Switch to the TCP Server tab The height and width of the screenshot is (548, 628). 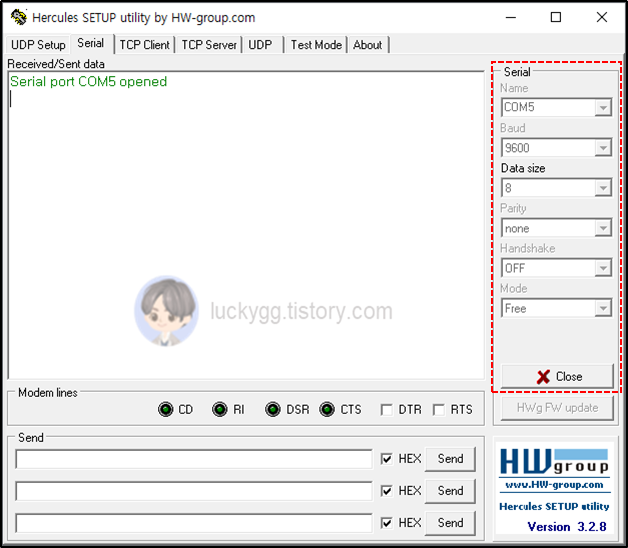(x=209, y=44)
